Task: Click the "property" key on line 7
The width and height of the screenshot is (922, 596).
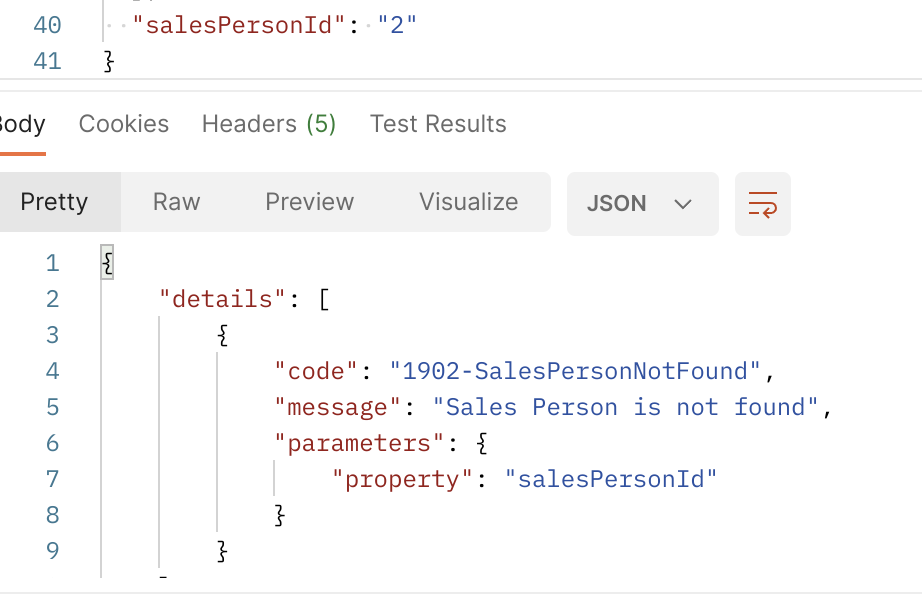Action: [x=402, y=479]
